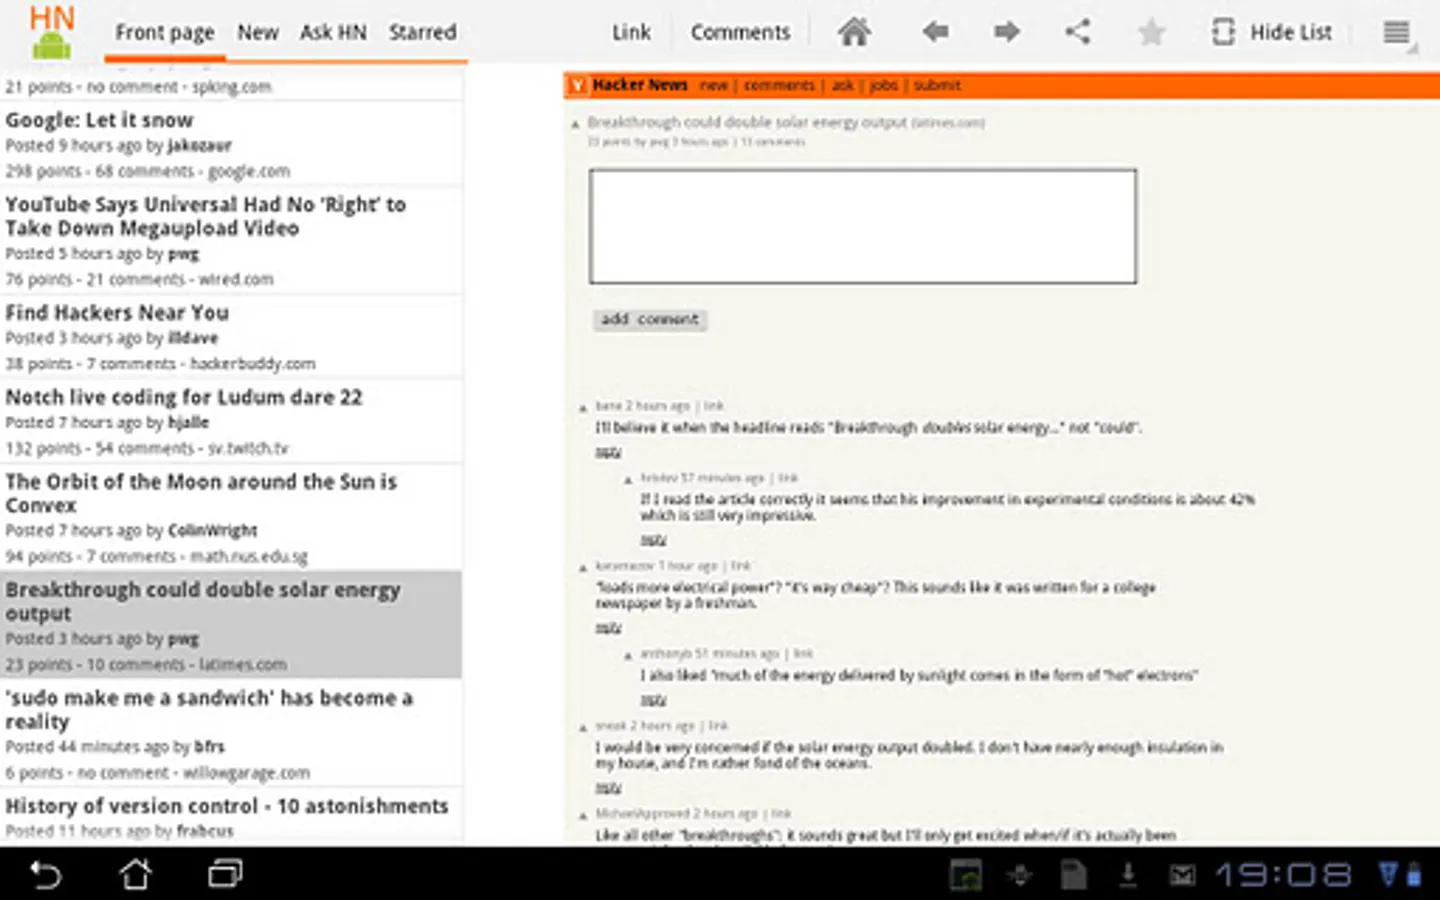
Task: Open 'Find Hackers Near You' story
Action: pos(117,313)
